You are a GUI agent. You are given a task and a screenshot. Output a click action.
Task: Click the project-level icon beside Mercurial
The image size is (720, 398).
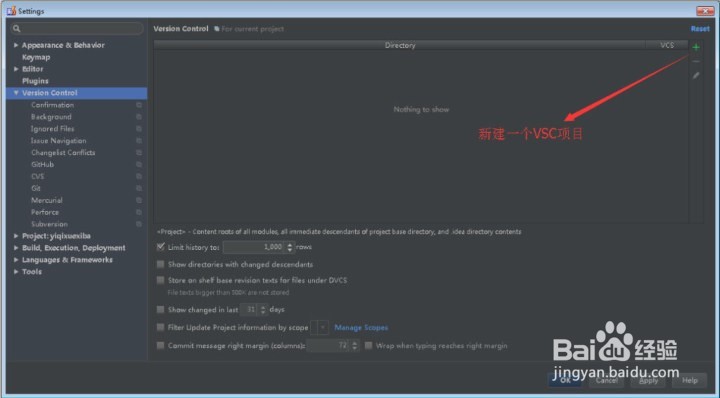point(139,200)
